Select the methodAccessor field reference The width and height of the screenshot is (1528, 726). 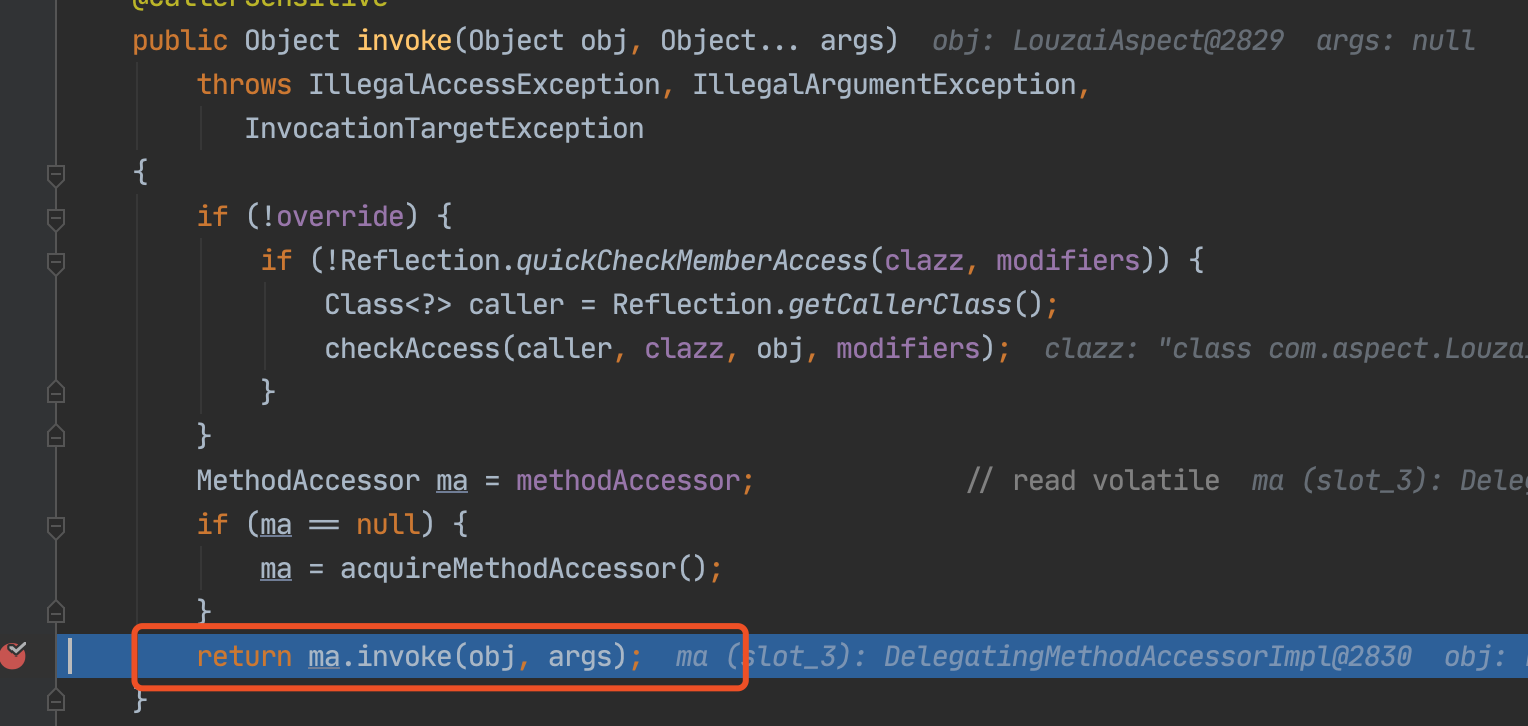628,481
